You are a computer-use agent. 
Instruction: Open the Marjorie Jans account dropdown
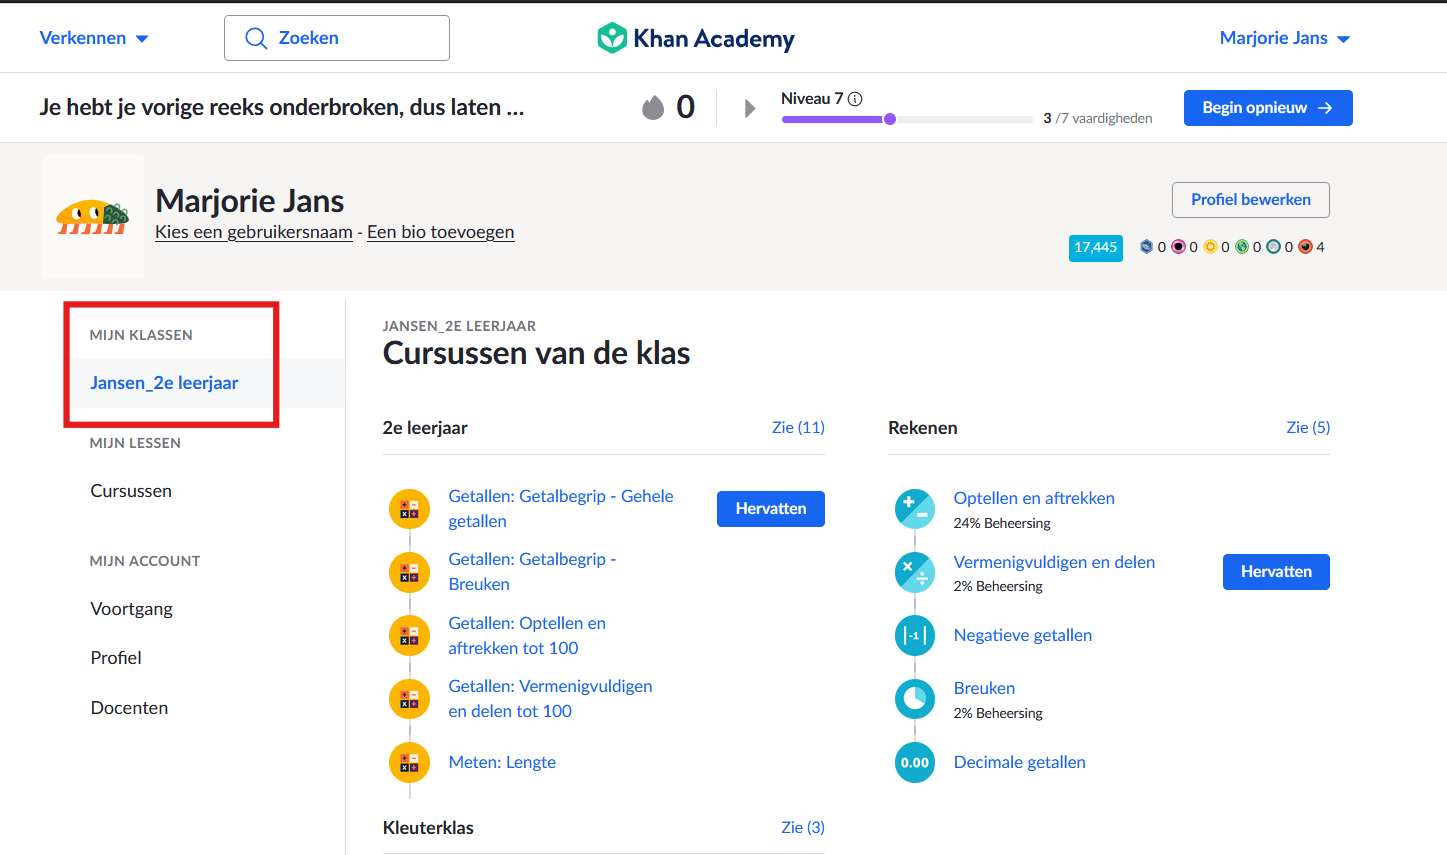(x=1285, y=38)
